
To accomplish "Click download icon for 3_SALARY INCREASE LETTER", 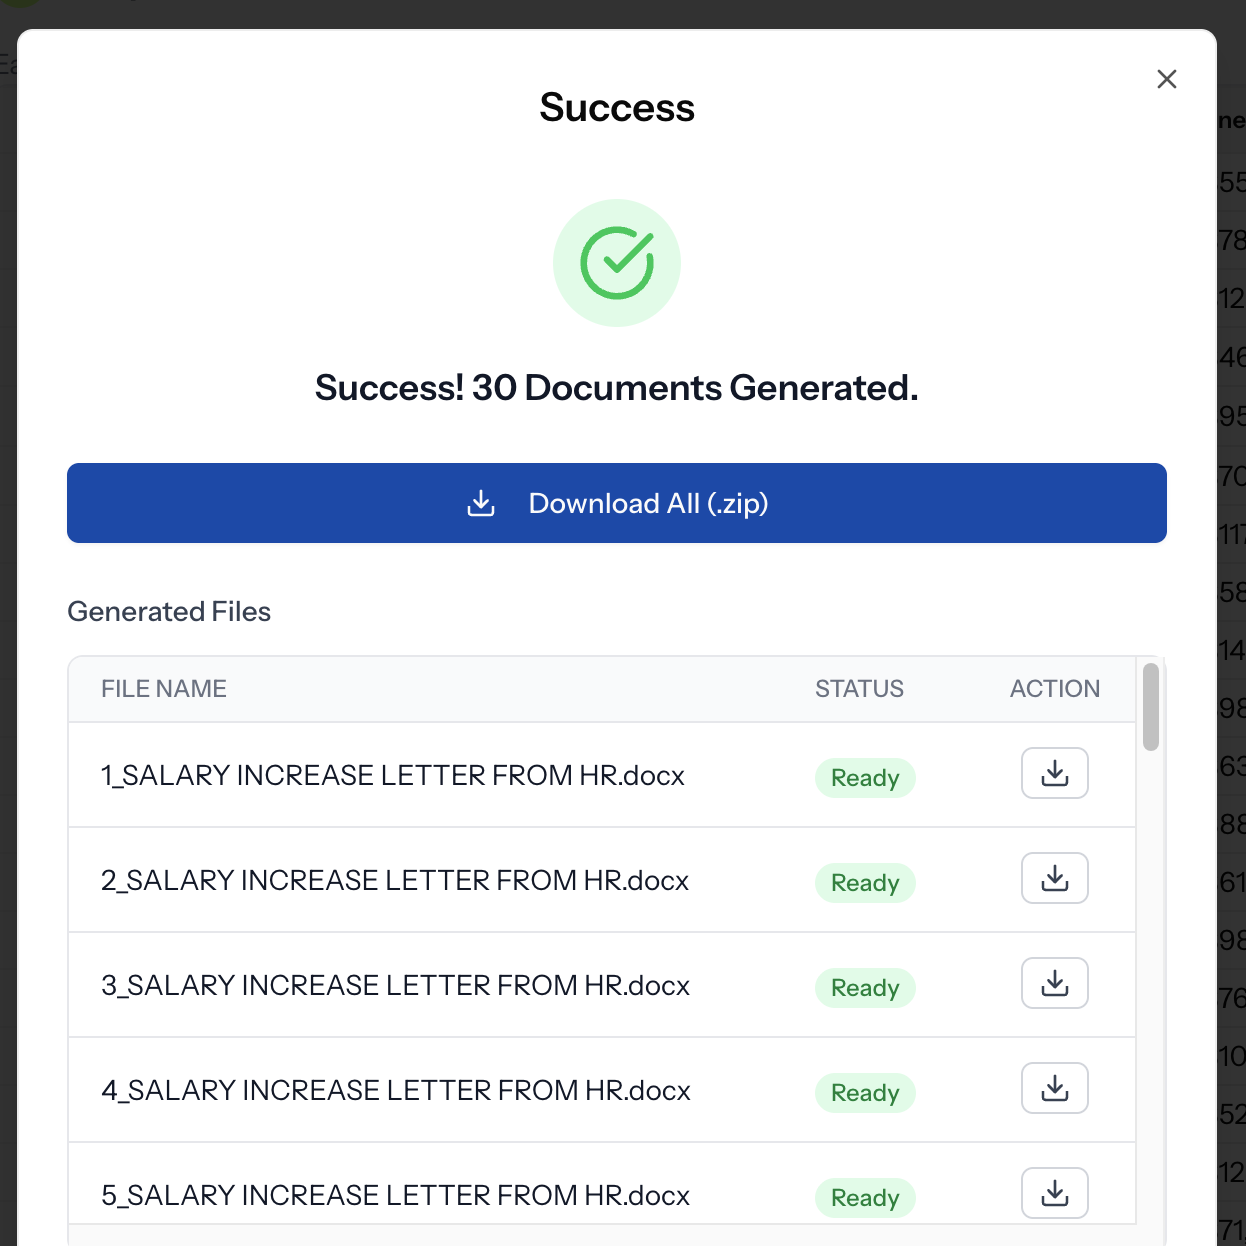I will click(x=1054, y=983).
